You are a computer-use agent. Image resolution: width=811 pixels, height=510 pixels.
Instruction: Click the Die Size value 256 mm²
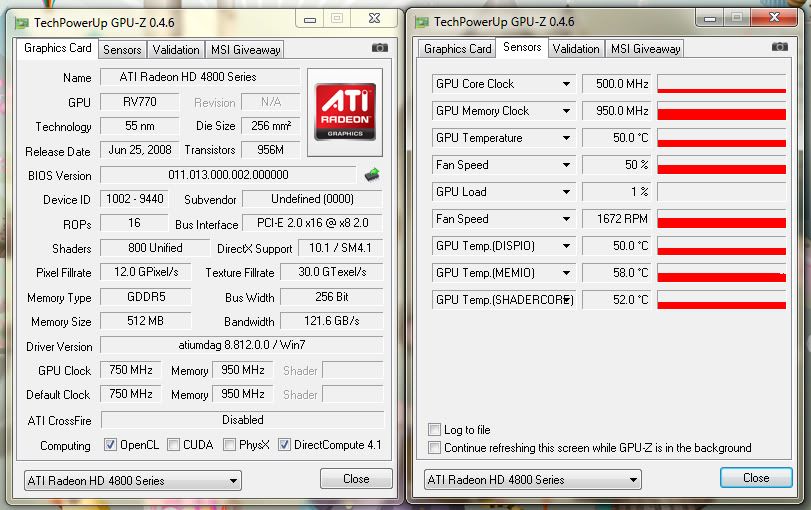[271, 126]
